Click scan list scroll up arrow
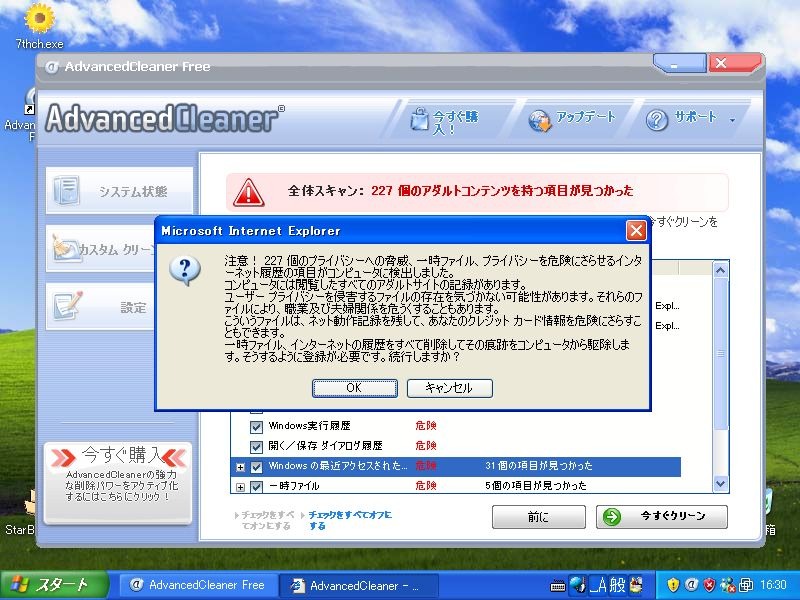800x600 pixels. [720, 270]
